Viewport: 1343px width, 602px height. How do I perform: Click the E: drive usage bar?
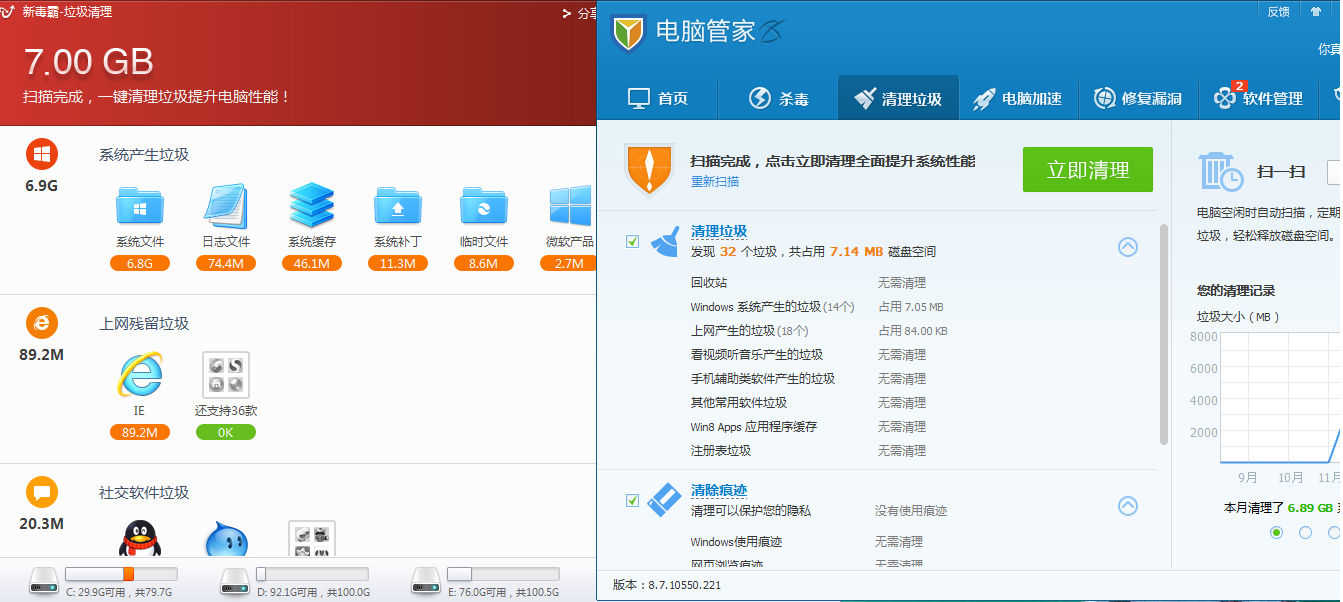point(503,574)
